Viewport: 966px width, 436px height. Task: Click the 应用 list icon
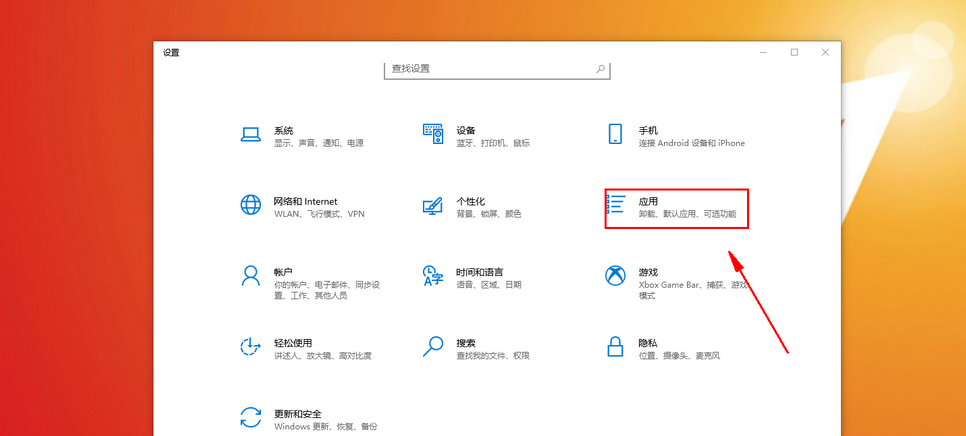coord(617,206)
